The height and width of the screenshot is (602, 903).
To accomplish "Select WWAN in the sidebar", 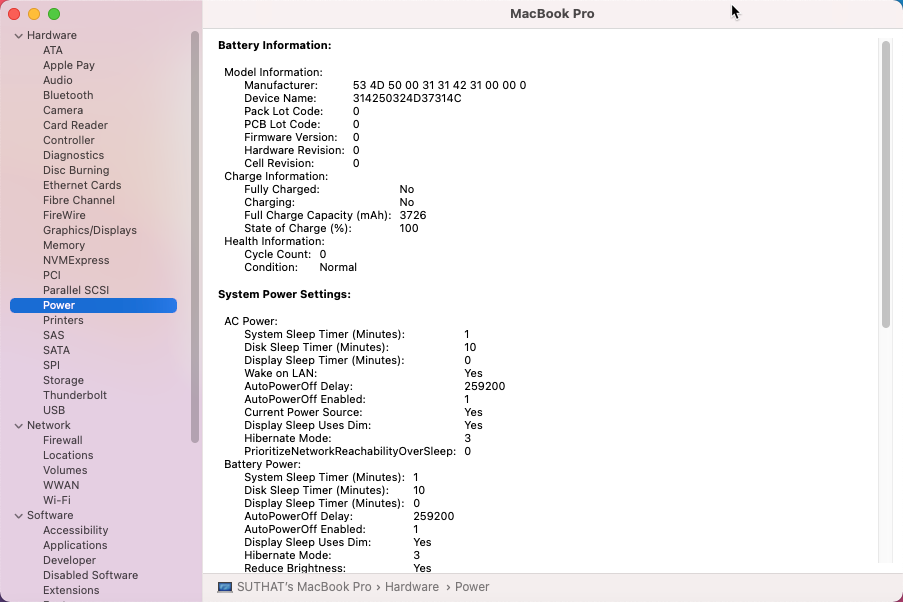I will pyautogui.click(x=61, y=484).
